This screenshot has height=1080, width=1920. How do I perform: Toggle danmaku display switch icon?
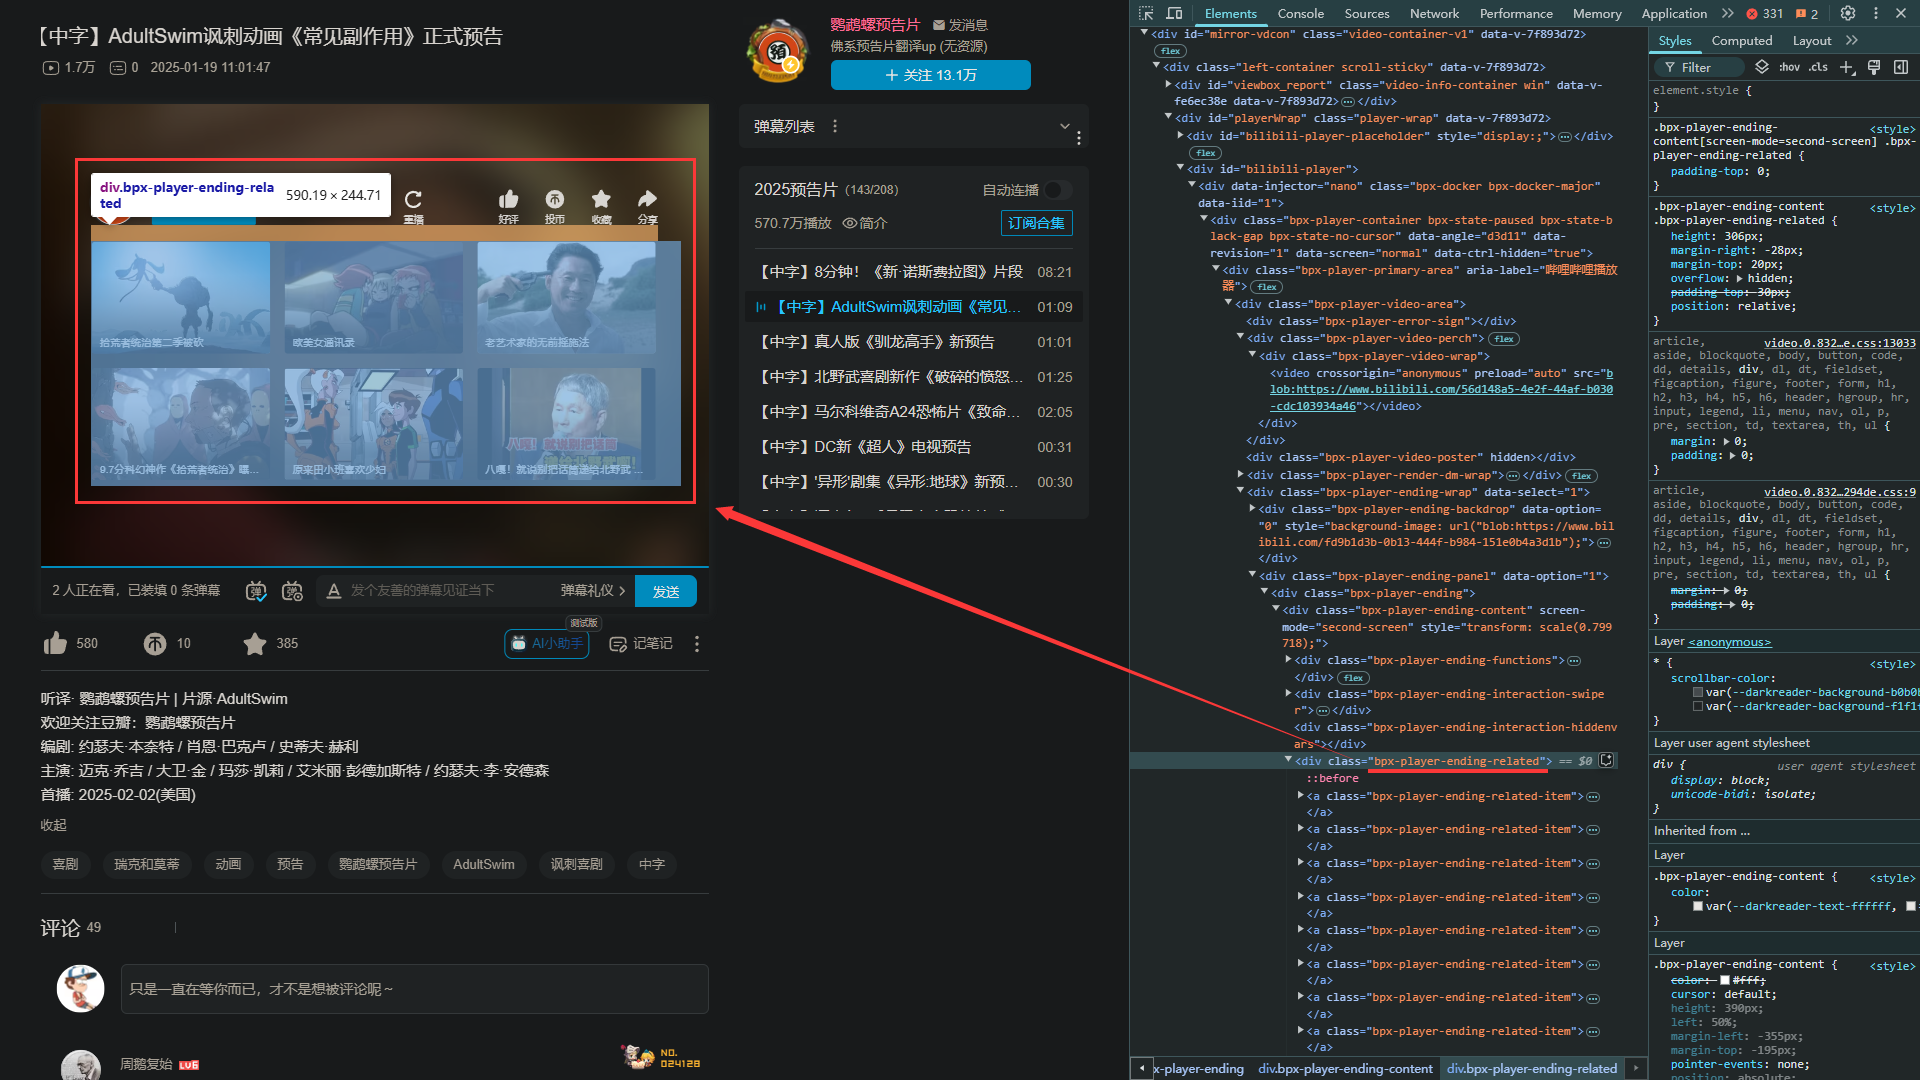click(x=256, y=591)
